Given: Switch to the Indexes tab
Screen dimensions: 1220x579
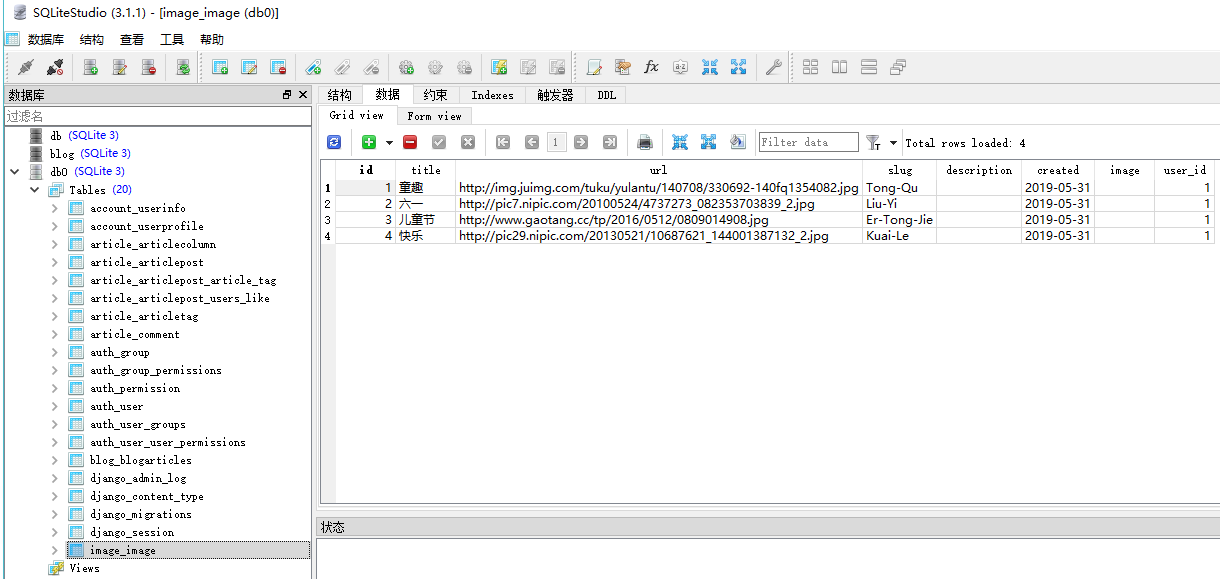Looking at the screenshot, I should tap(492, 95).
